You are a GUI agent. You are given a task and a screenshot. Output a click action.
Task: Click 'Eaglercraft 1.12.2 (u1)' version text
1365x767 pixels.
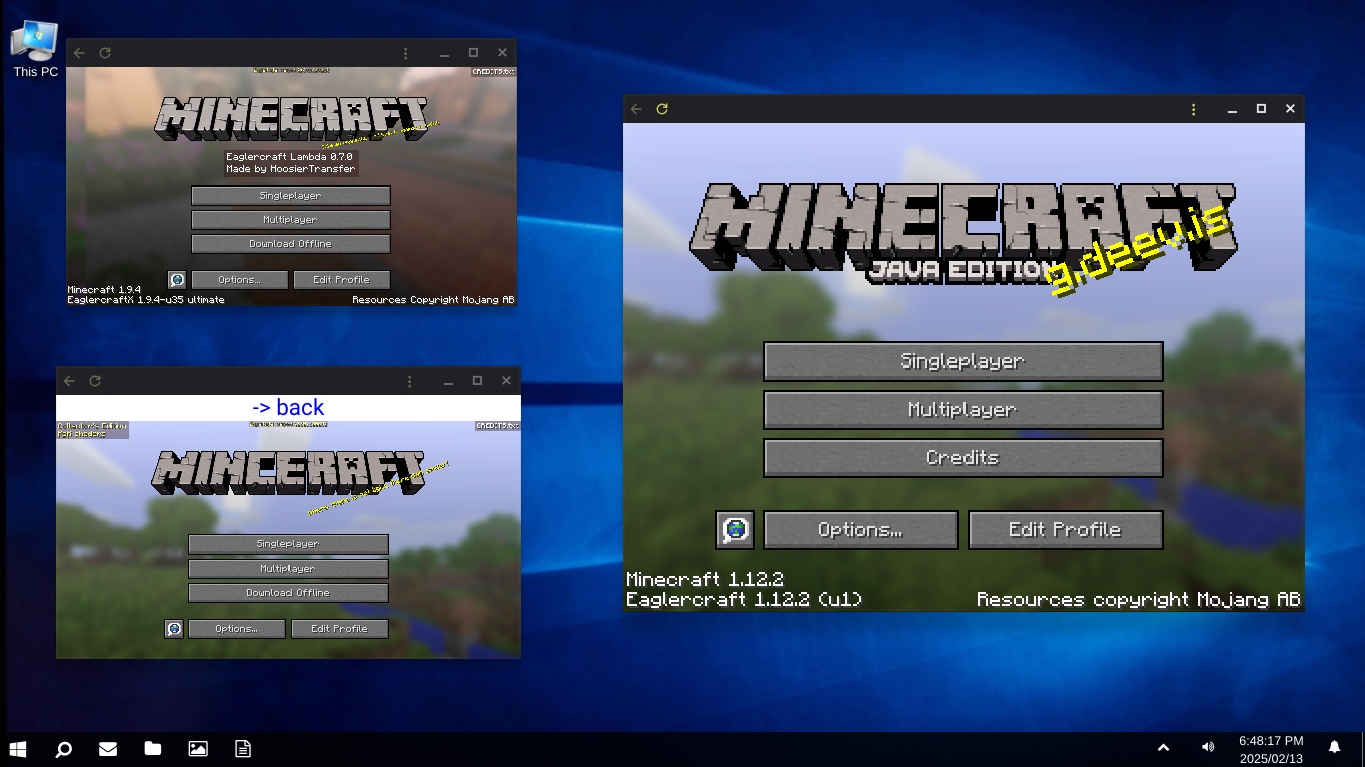tap(744, 600)
